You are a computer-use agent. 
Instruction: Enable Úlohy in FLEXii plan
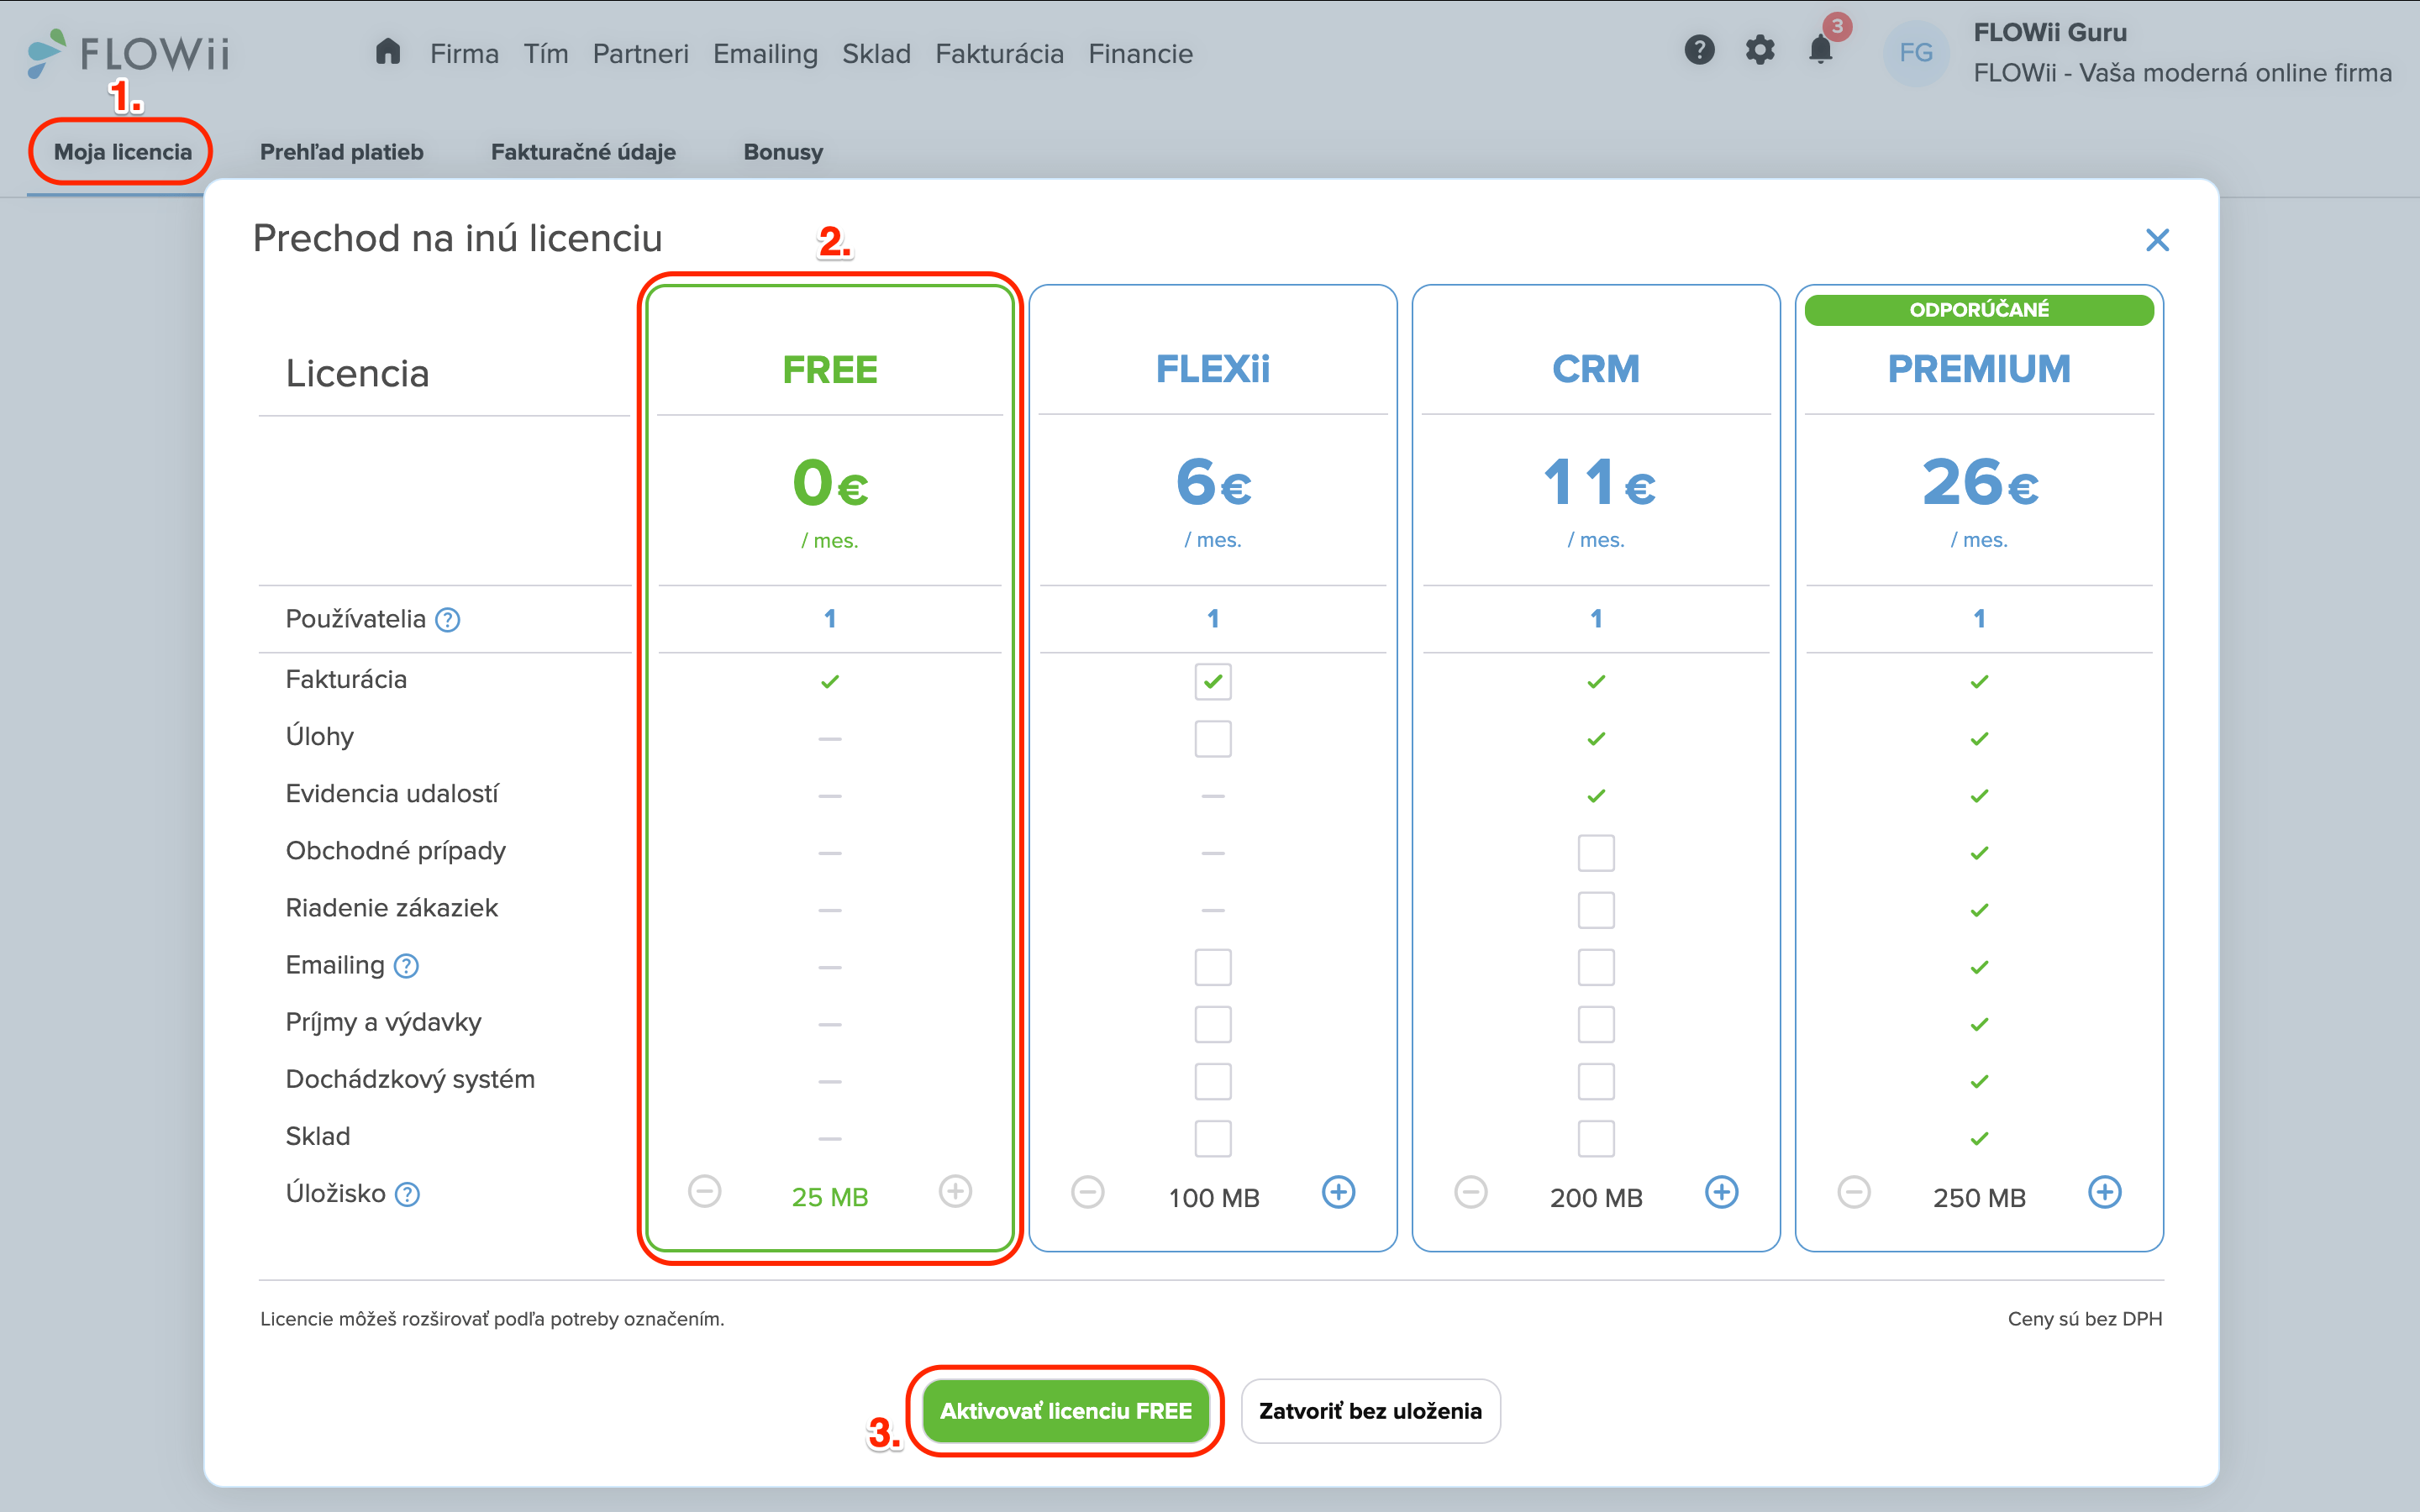[1213, 739]
